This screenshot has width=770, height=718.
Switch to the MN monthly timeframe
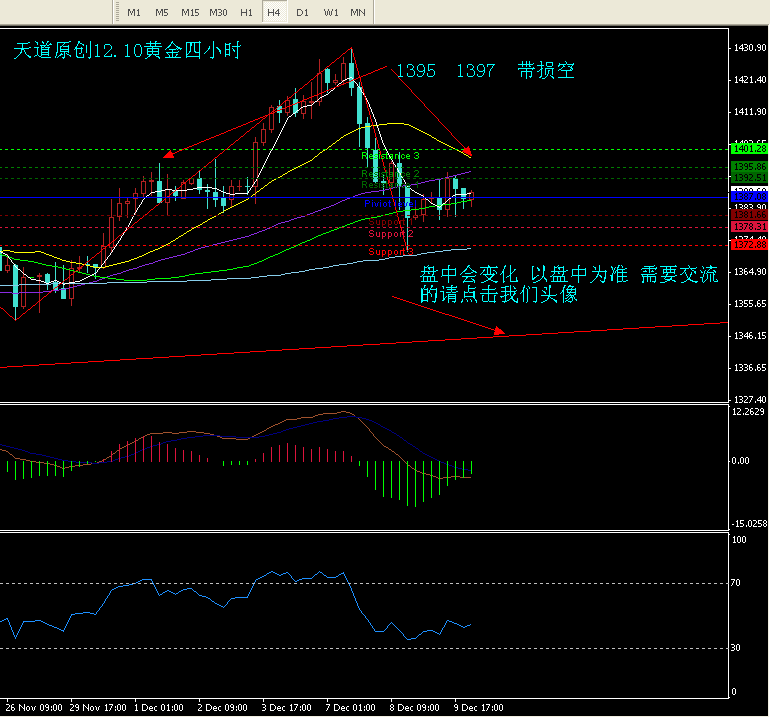357,11
